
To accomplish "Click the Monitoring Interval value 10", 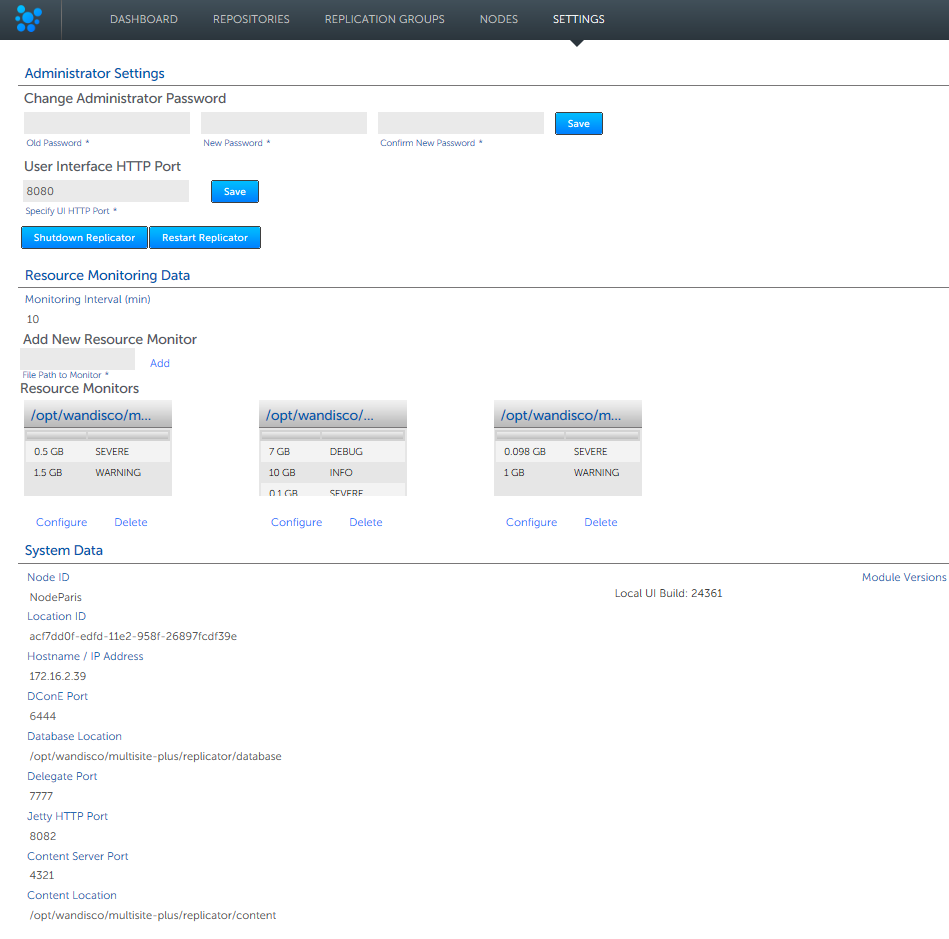I will [33, 319].
